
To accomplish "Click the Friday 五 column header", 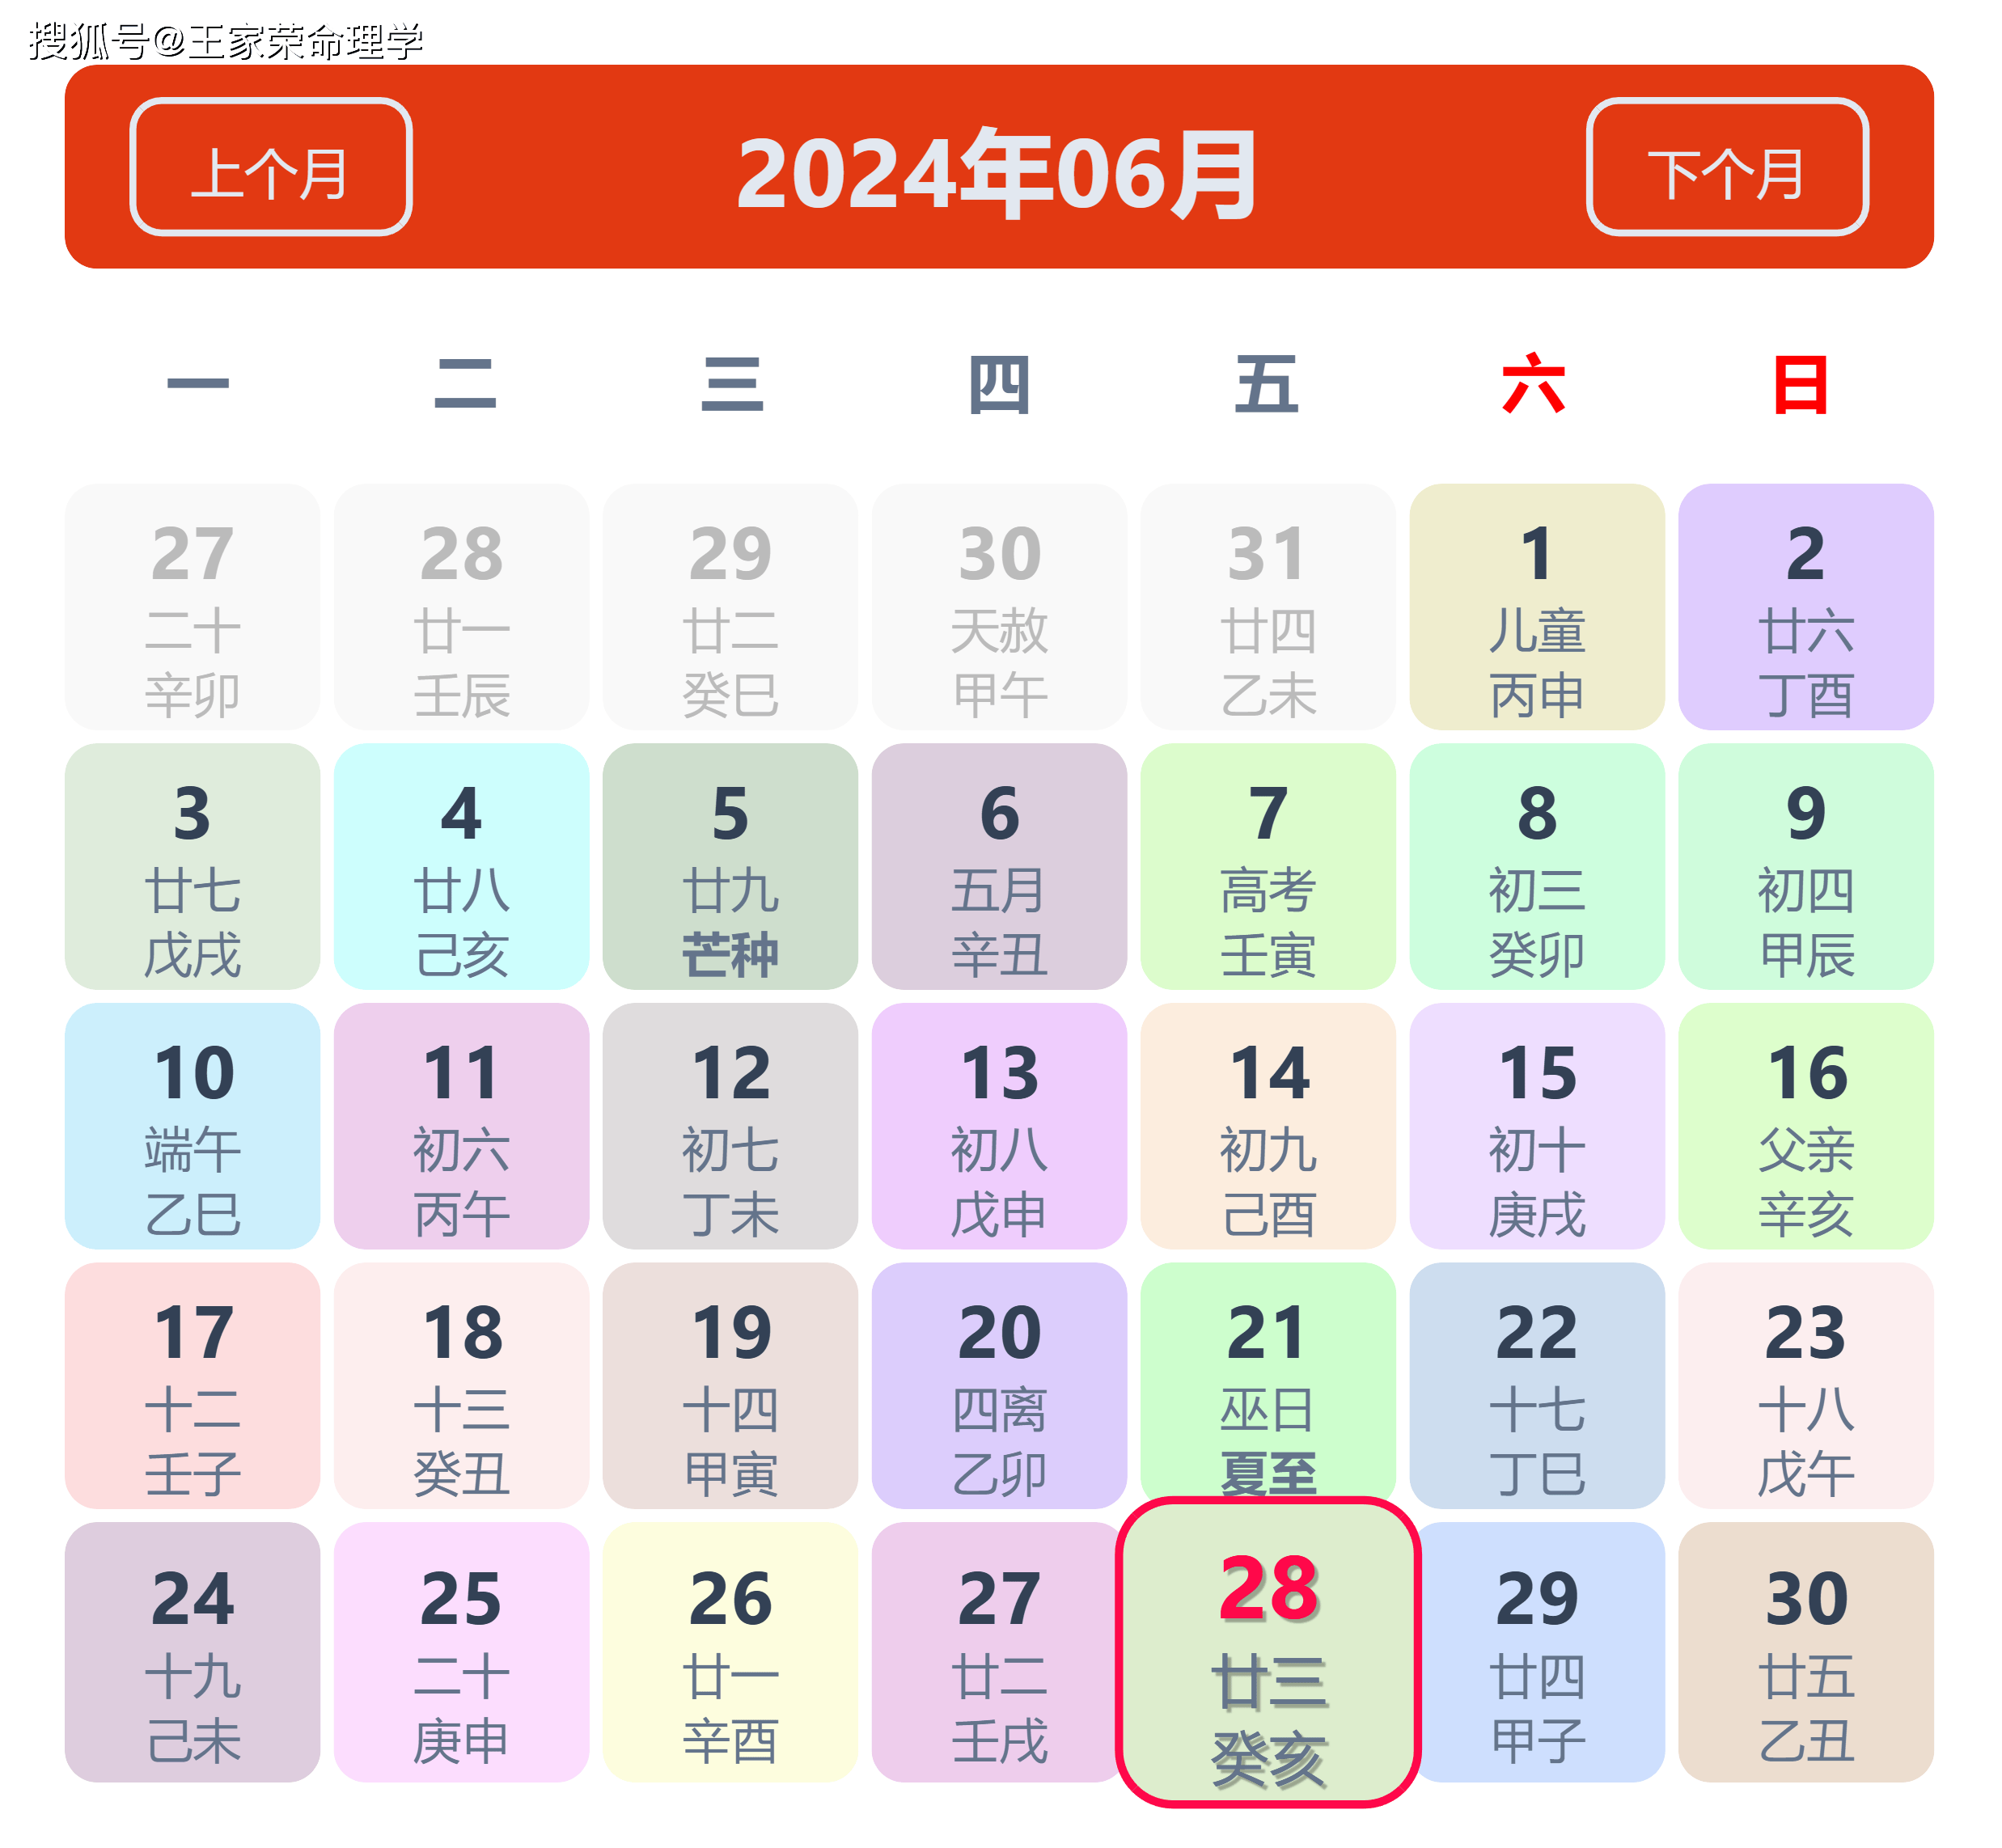I will pos(1266,384).
